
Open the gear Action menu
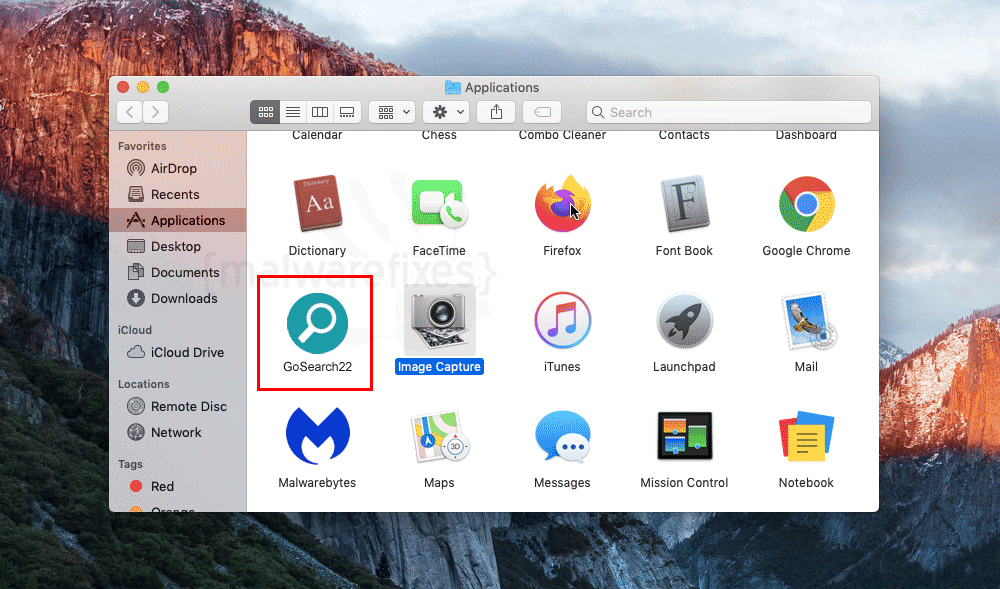pos(446,112)
